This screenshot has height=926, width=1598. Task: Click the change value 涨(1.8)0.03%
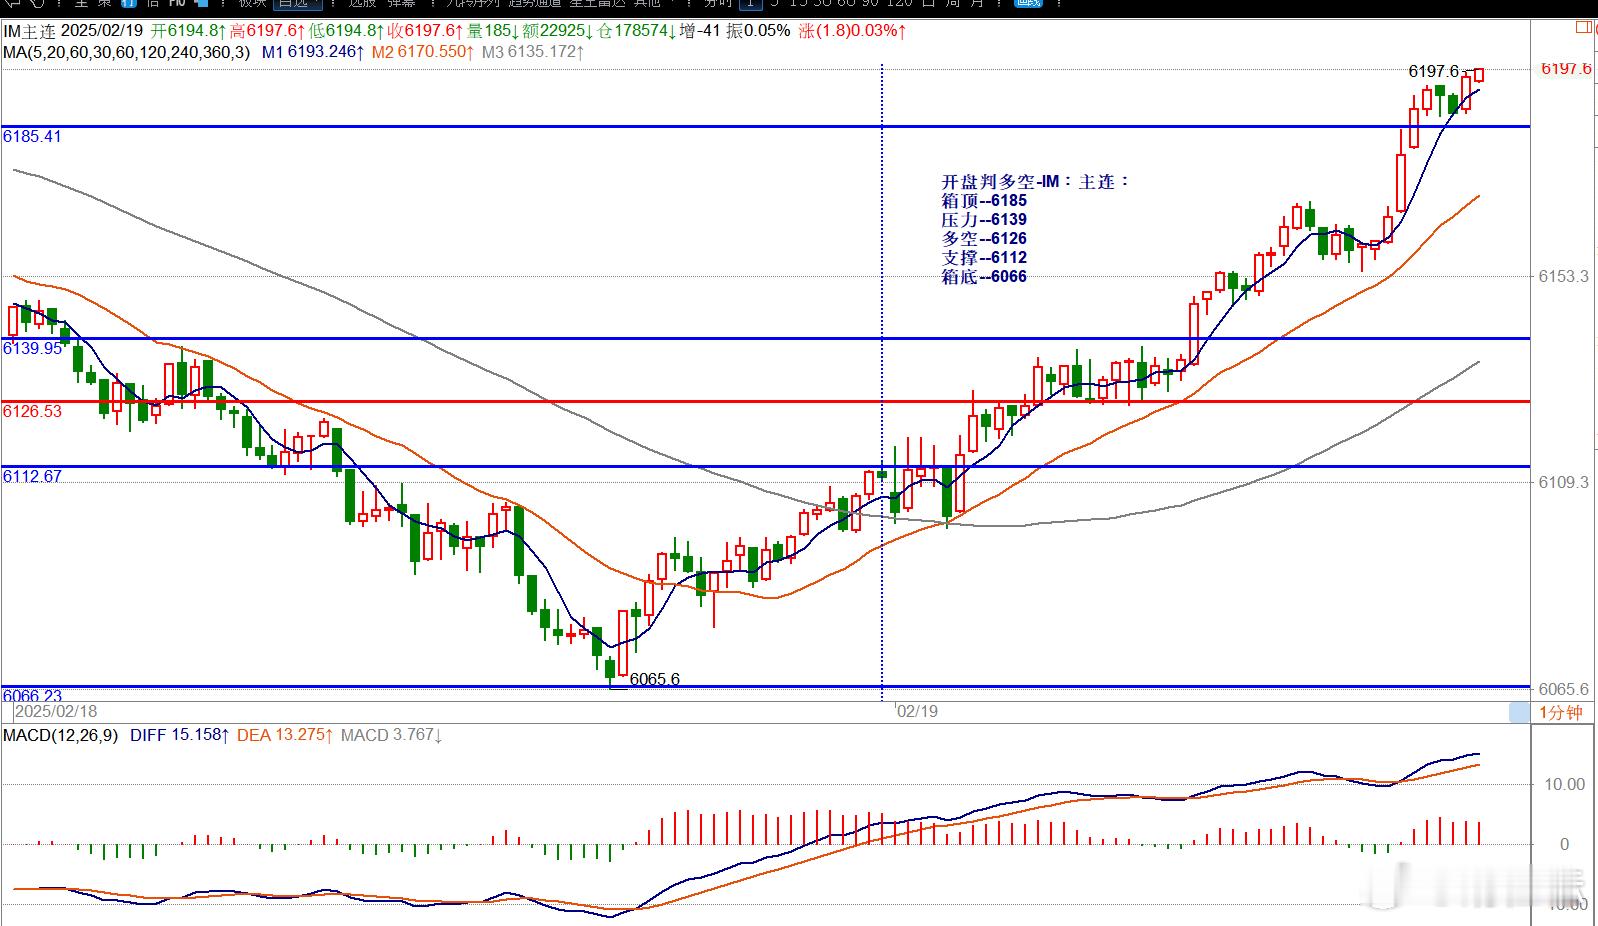853,31
